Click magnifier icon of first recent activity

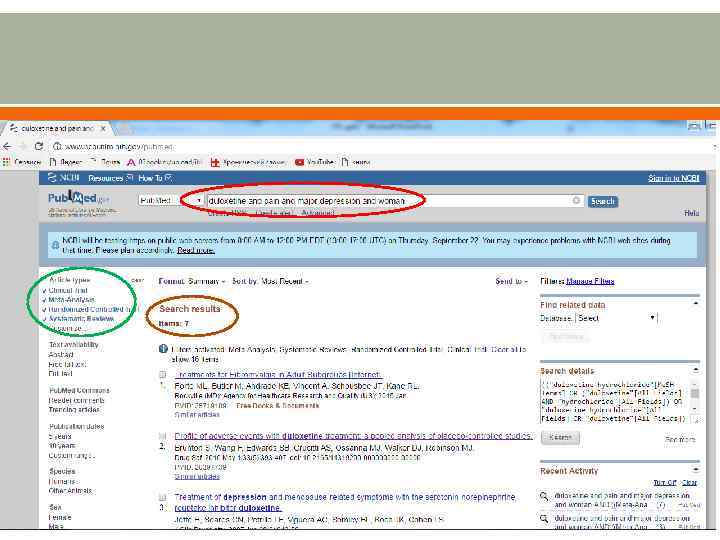coord(544,496)
